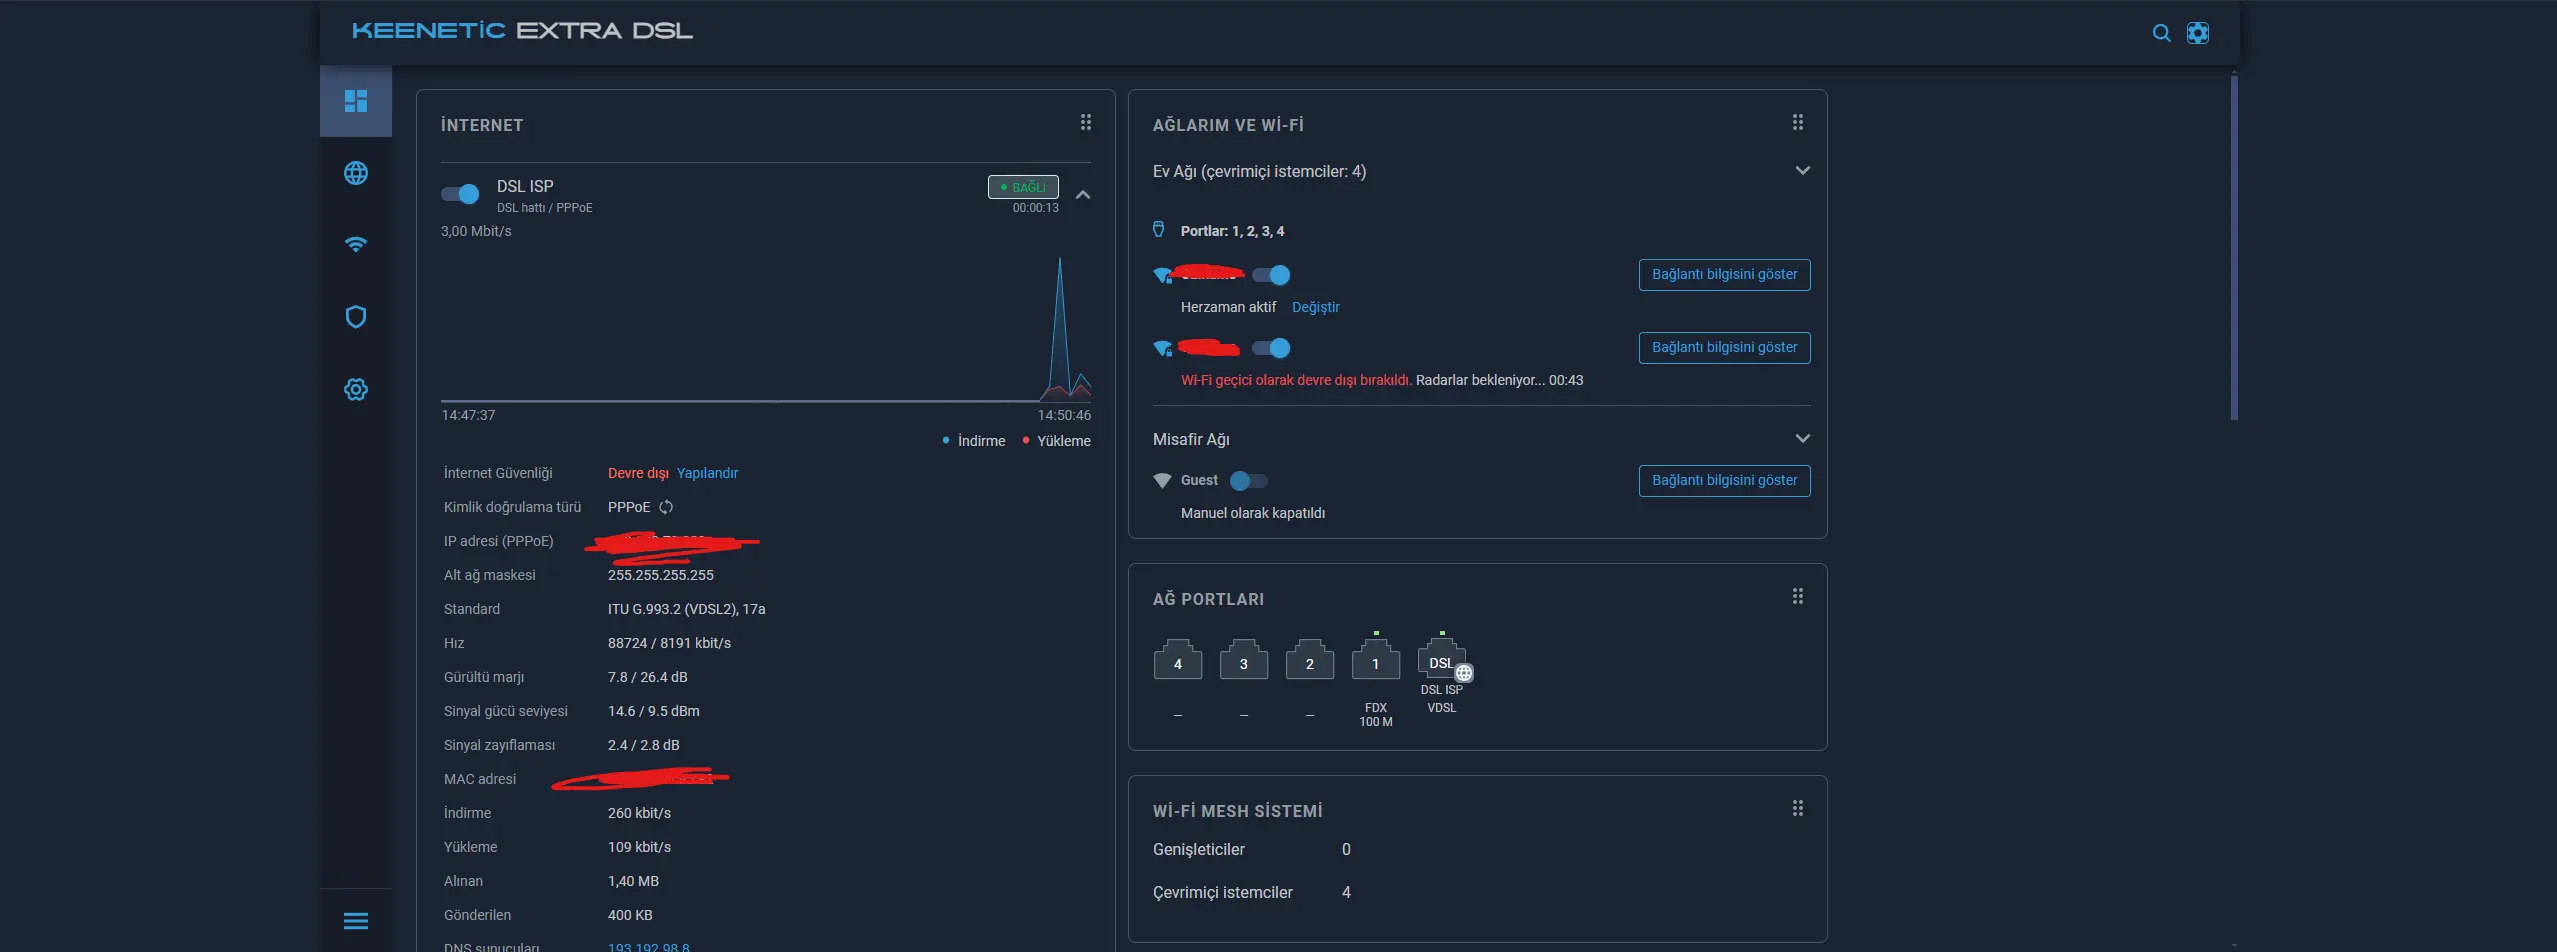Toggle Wi-Fi switch with radar waiting message
2557x952 pixels.
[1271, 348]
